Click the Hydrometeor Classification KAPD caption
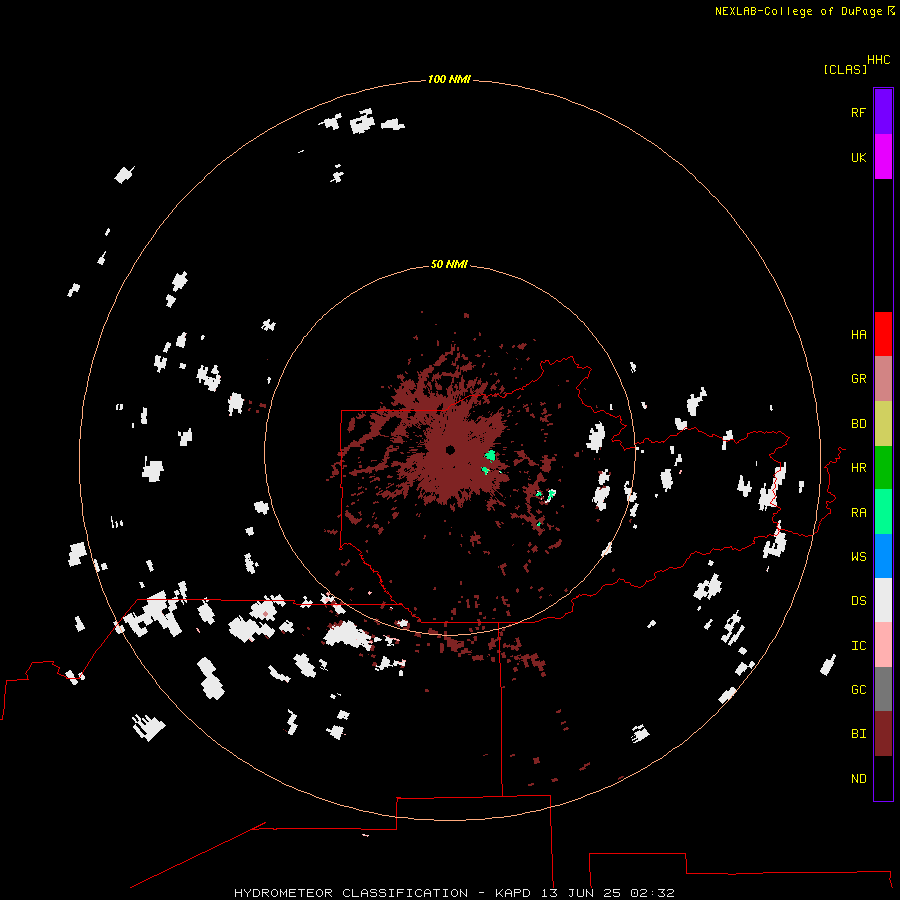 (x=453, y=893)
